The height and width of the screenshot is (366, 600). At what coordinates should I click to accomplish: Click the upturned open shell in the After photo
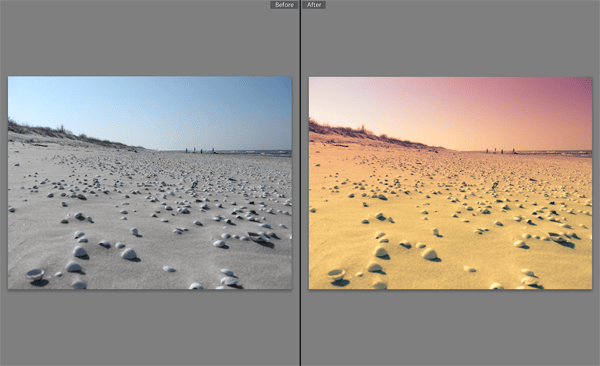336,274
